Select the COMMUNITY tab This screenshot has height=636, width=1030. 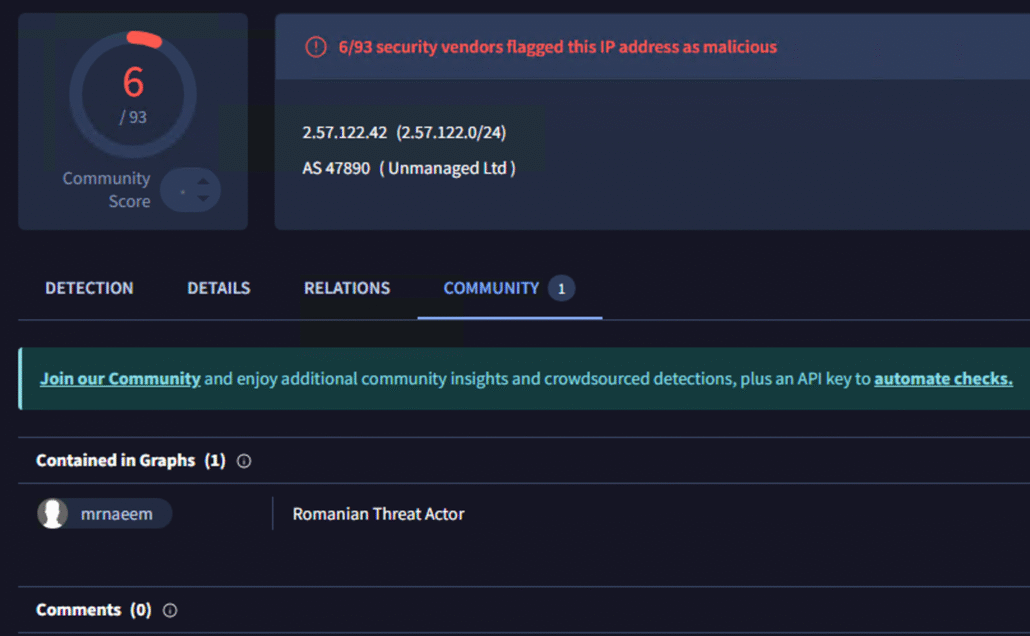(491, 288)
